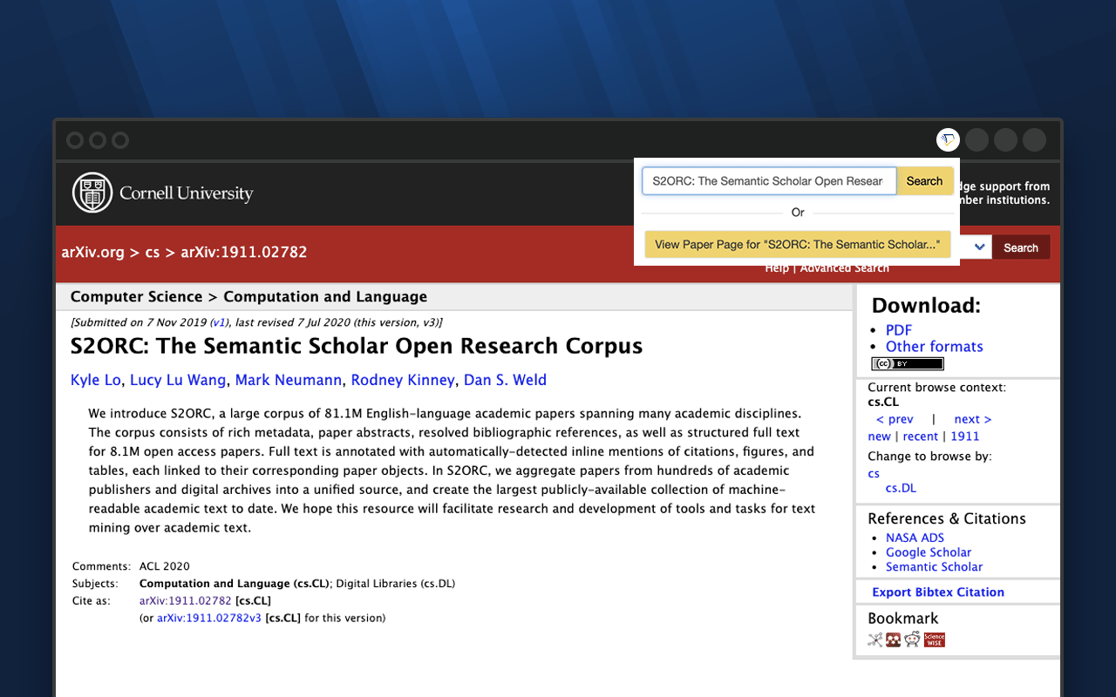
Task: Click Export Bibtex Citation
Action: pos(937,592)
